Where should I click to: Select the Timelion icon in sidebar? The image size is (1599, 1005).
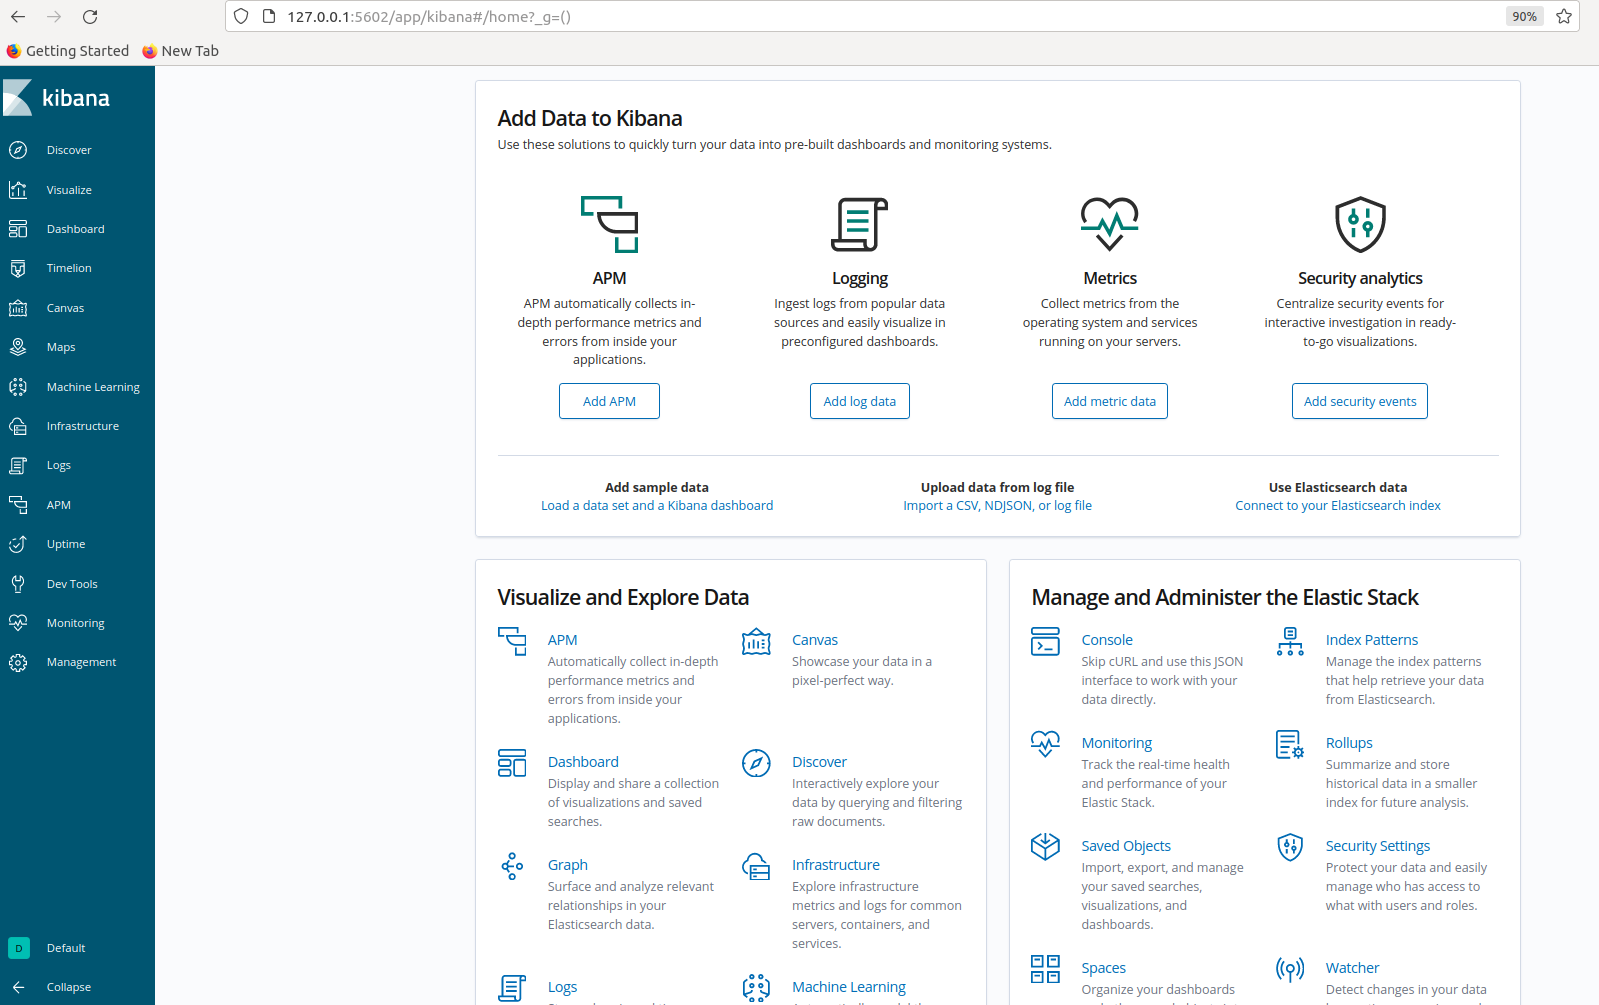point(18,268)
